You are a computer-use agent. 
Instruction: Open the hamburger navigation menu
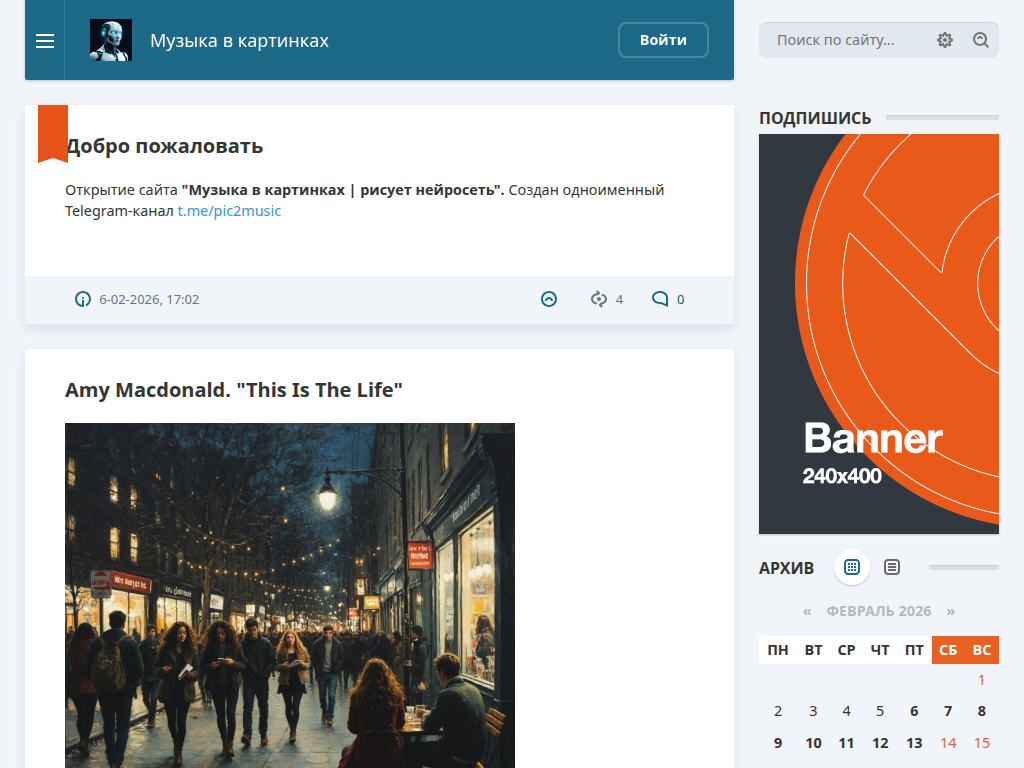point(44,40)
